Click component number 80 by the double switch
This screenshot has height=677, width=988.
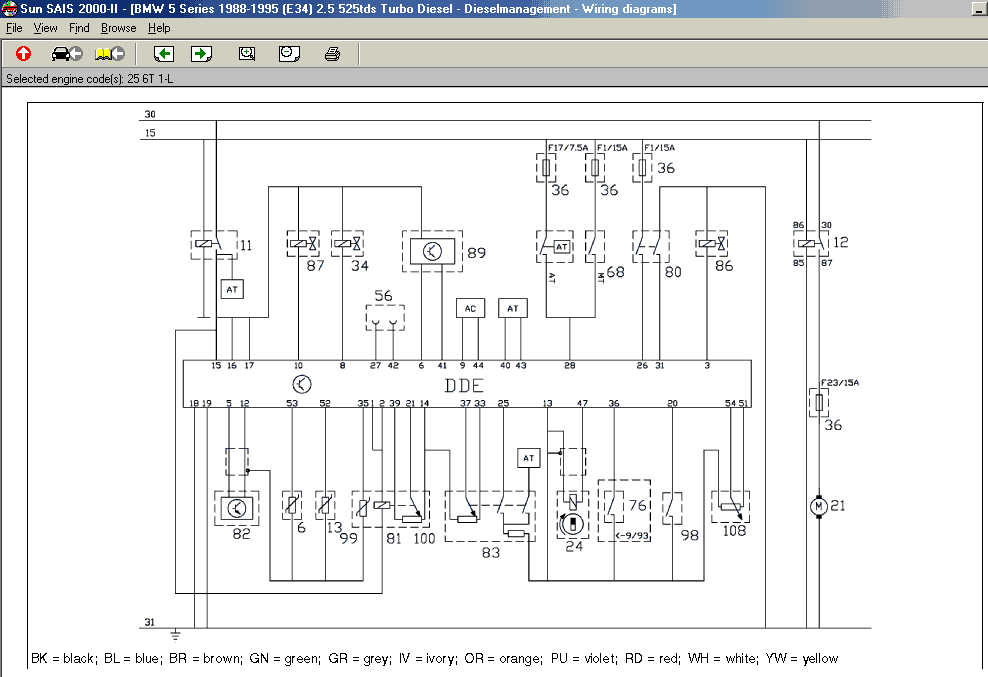673,272
